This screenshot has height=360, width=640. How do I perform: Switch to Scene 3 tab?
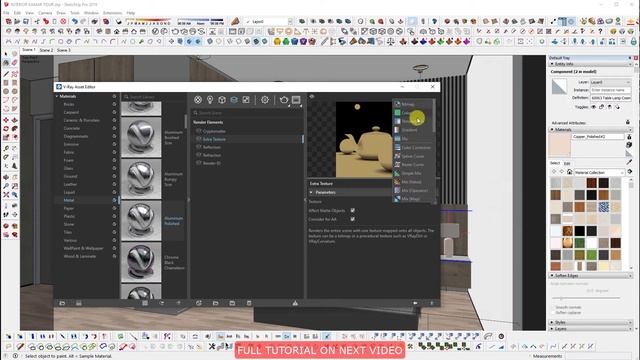tap(64, 50)
